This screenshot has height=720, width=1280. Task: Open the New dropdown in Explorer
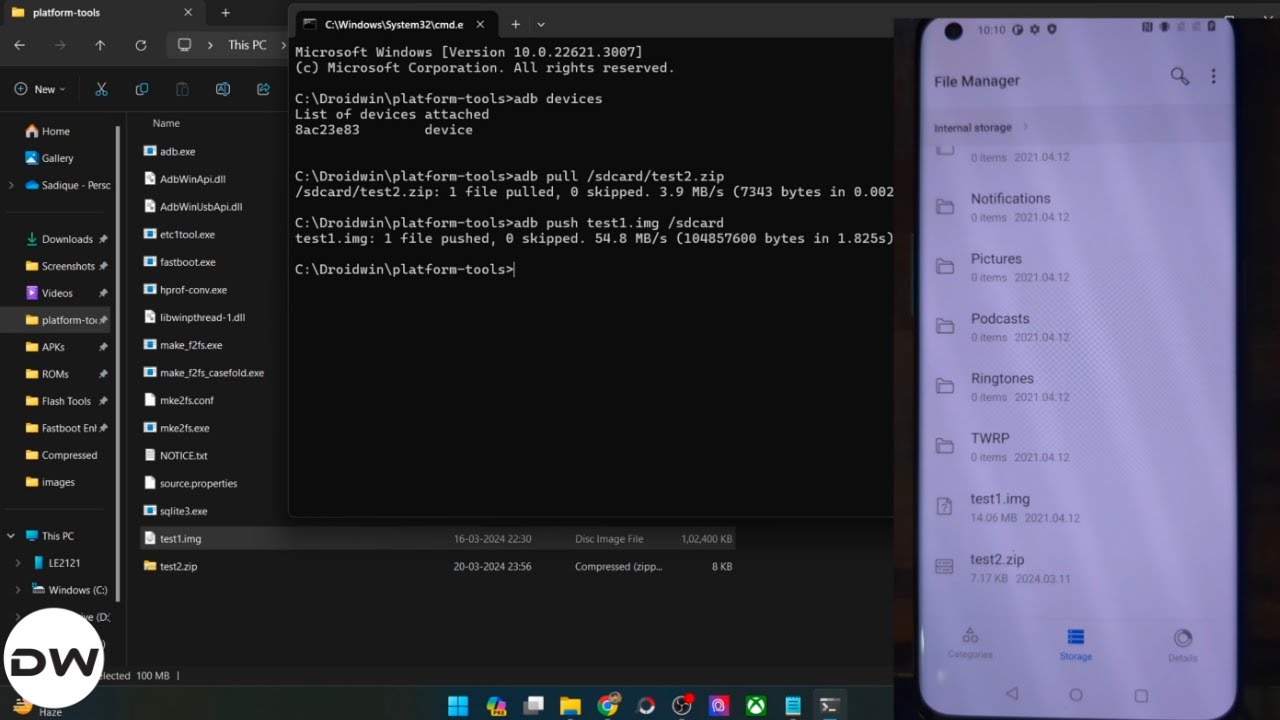(x=40, y=89)
